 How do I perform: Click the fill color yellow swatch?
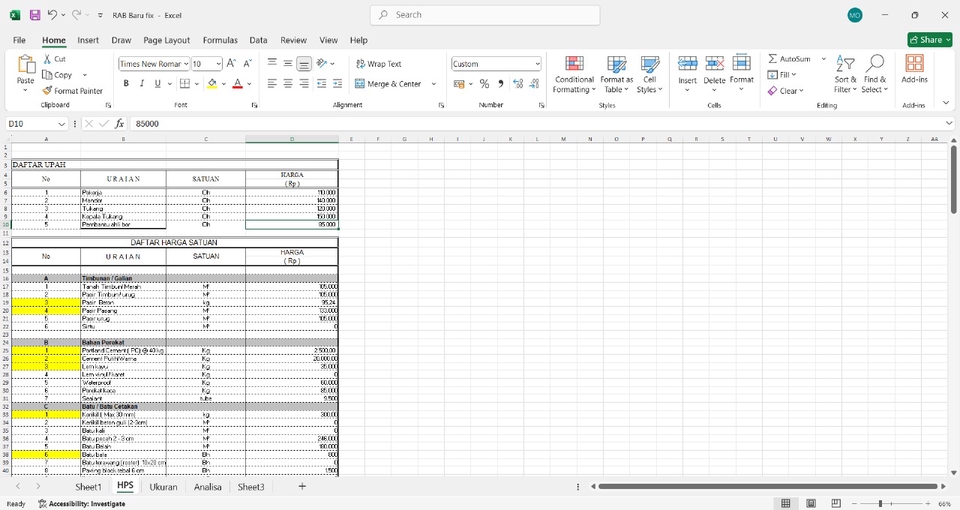[212, 83]
